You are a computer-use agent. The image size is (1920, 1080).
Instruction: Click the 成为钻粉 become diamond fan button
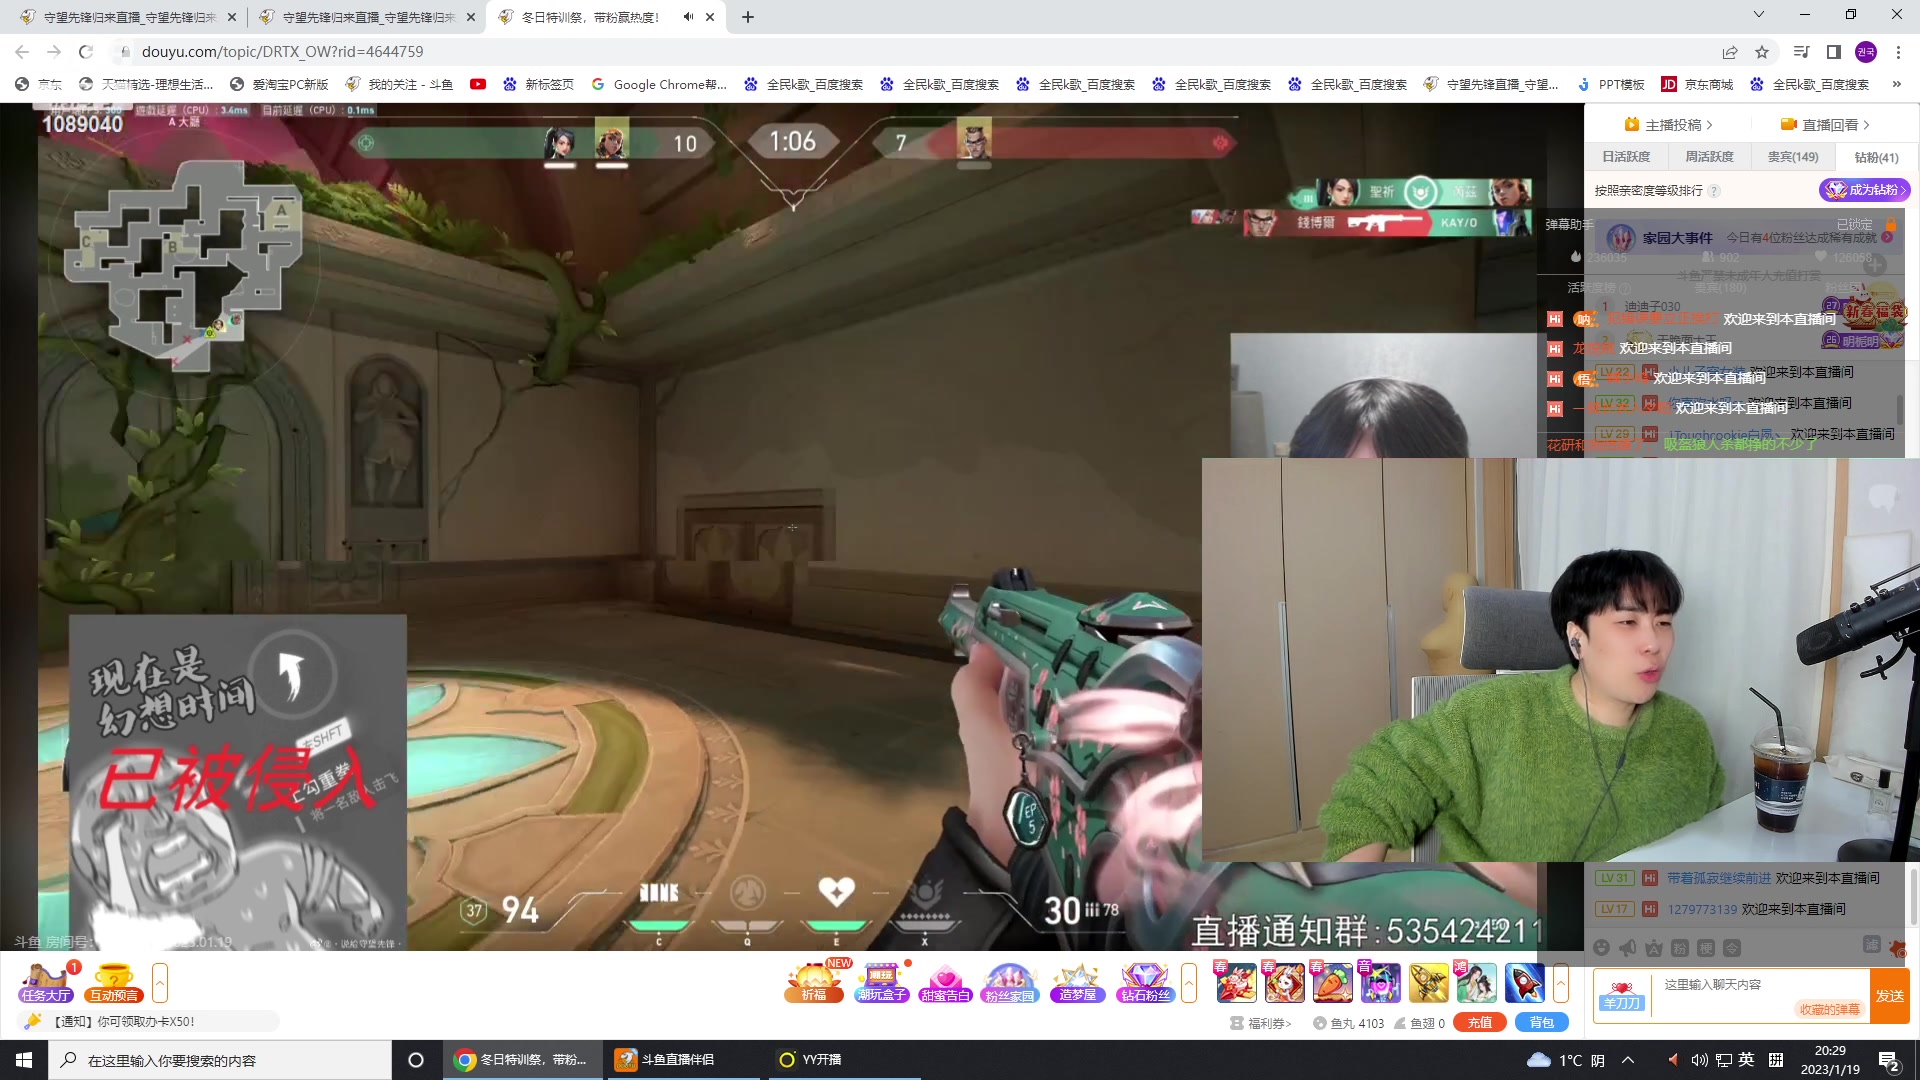coord(1864,190)
